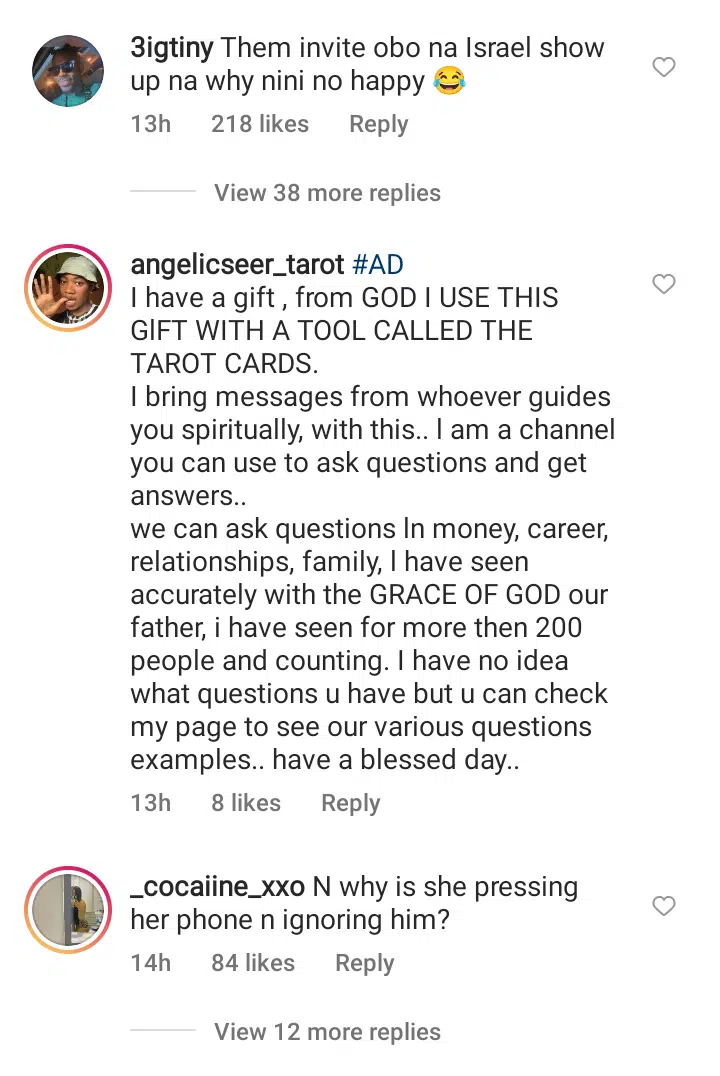Open the 3igtiny username link
This screenshot has height=1076, width=720.
tap(171, 47)
